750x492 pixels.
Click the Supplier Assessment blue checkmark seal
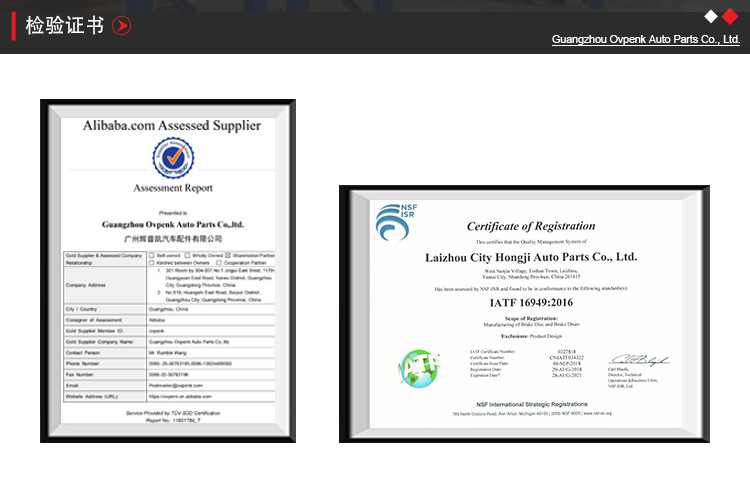[173, 158]
